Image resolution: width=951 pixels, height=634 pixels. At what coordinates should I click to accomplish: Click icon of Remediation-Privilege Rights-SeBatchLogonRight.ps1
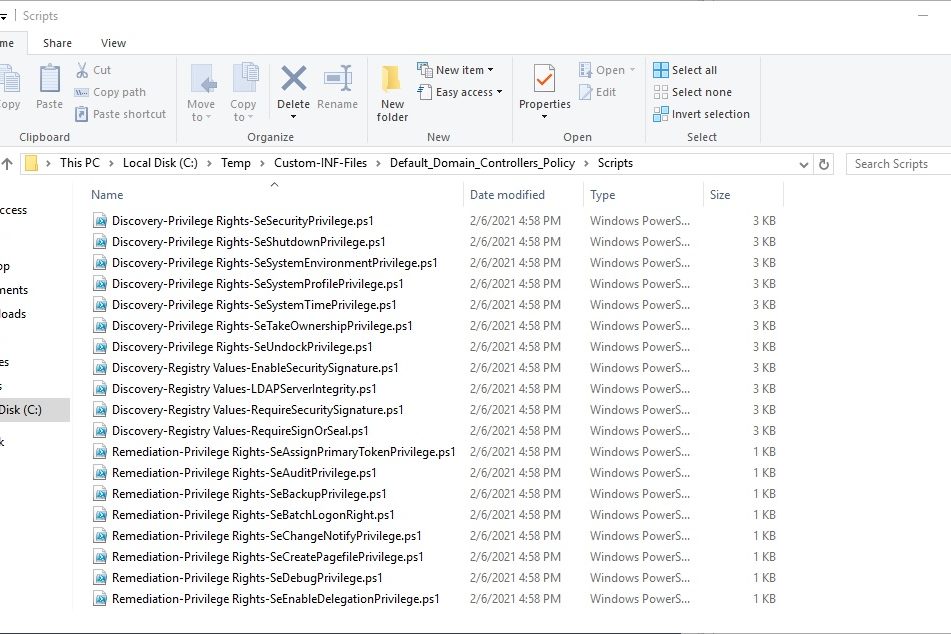tap(100, 515)
